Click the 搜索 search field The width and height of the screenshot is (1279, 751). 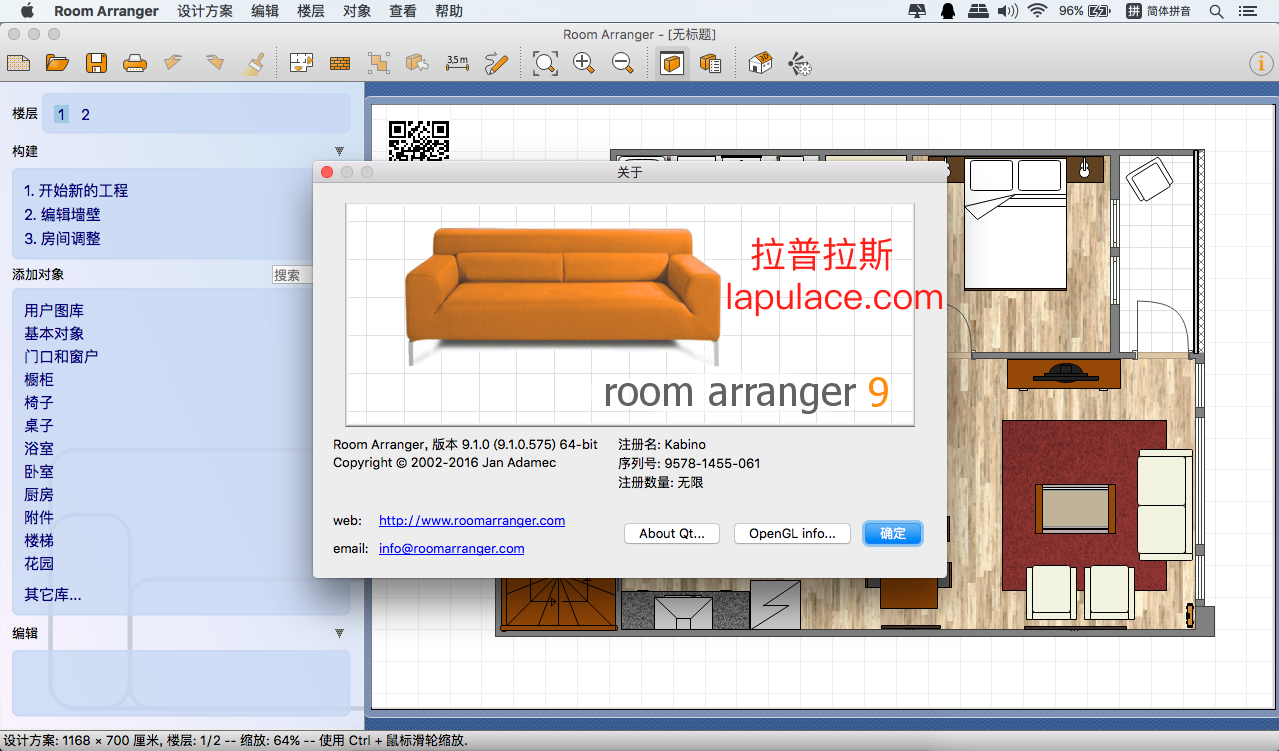point(292,275)
